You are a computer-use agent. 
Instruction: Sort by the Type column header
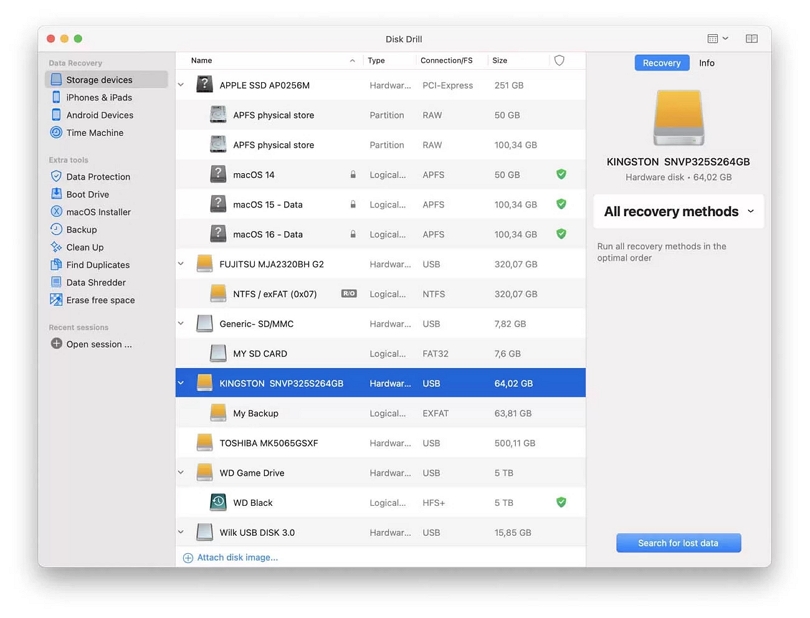click(376, 60)
